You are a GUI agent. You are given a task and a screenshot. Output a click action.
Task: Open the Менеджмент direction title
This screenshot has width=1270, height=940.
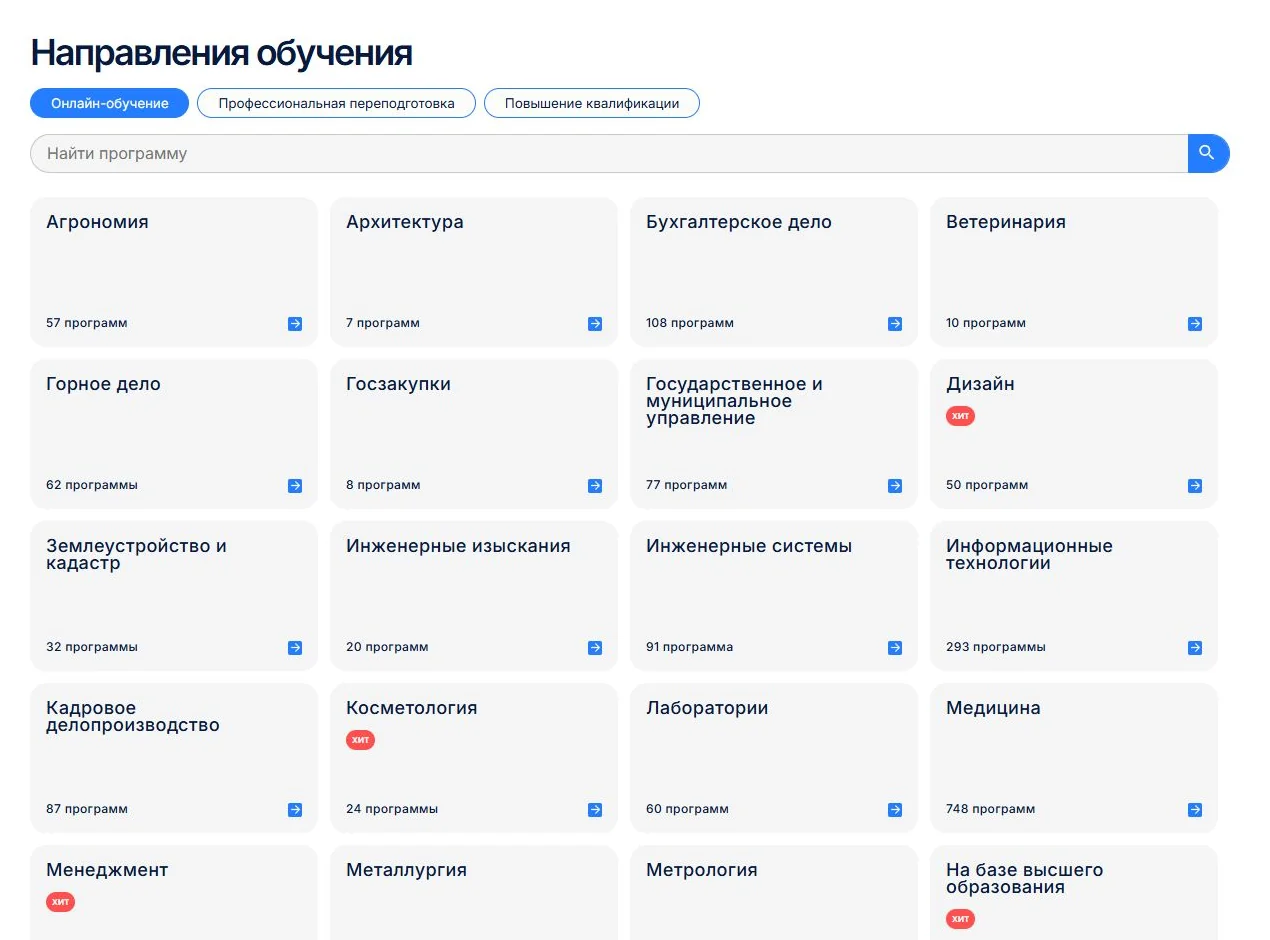pos(107,870)
